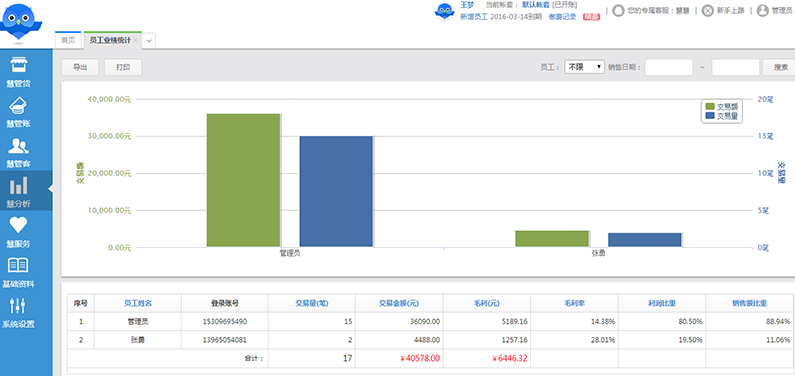Viewport: 795px width, 376px height.
Task: Switch to the 首页 tab
Action: (x=68, y=41)
